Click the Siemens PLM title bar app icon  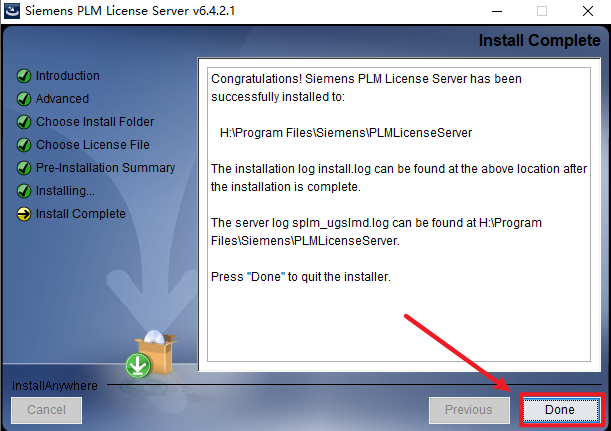point(11,11)
